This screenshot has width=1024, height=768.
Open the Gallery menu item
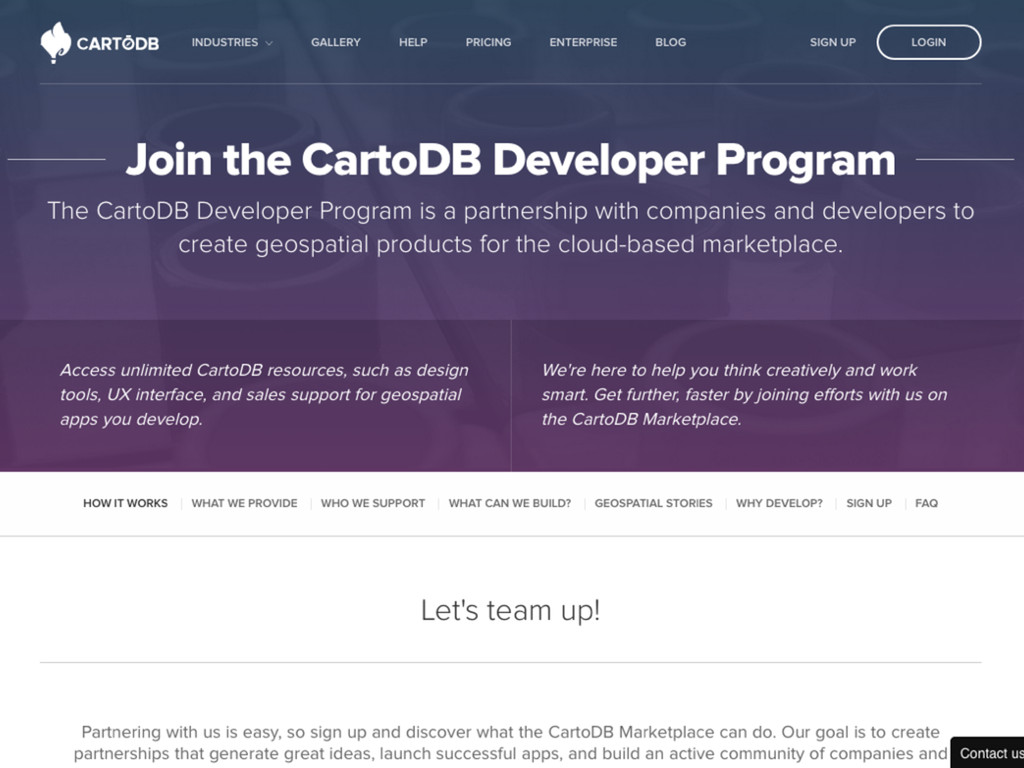(x=336, y=42)
